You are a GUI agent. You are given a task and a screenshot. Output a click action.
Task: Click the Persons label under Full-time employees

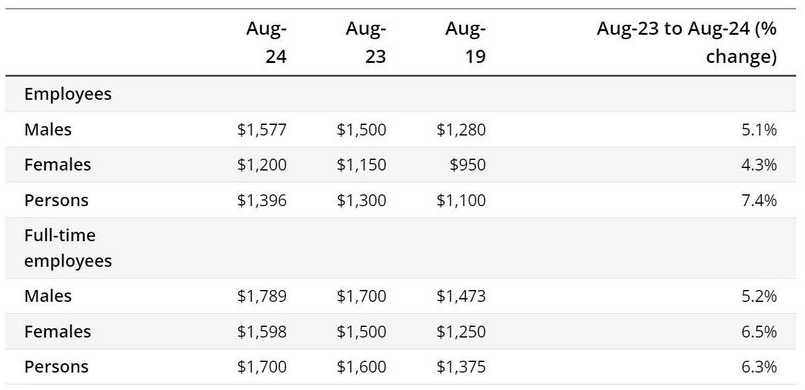[56, 367]
